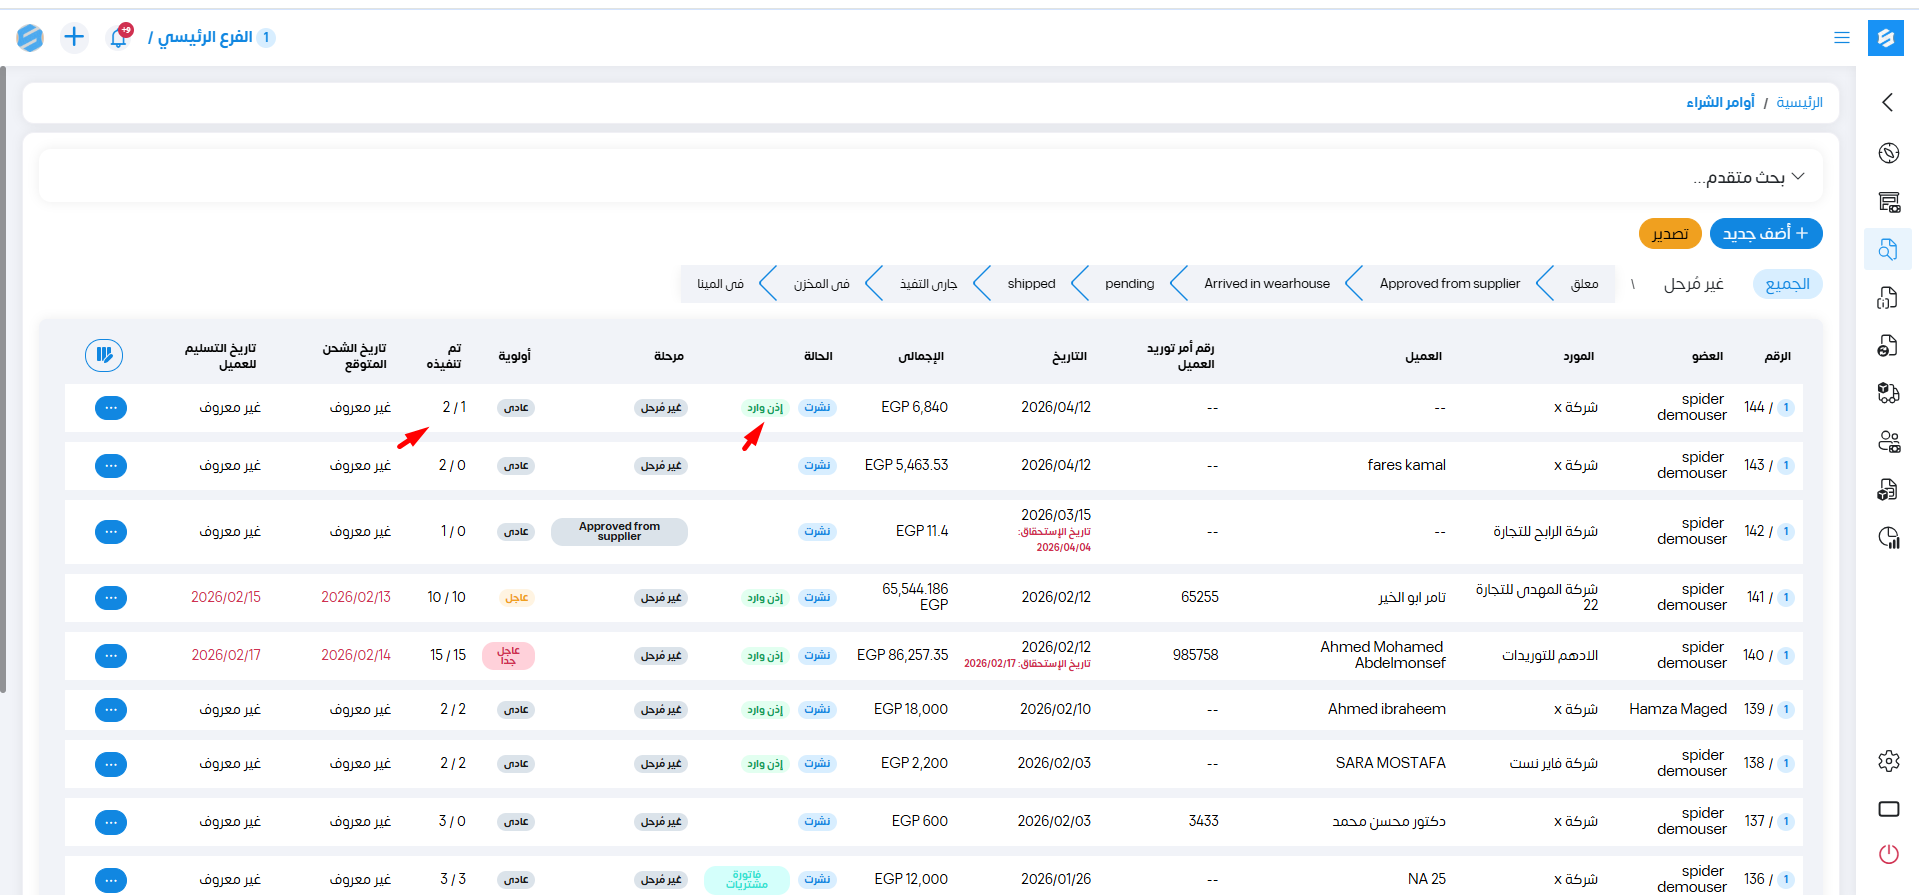Click the notifications bell icon

[x=119, y=38]
